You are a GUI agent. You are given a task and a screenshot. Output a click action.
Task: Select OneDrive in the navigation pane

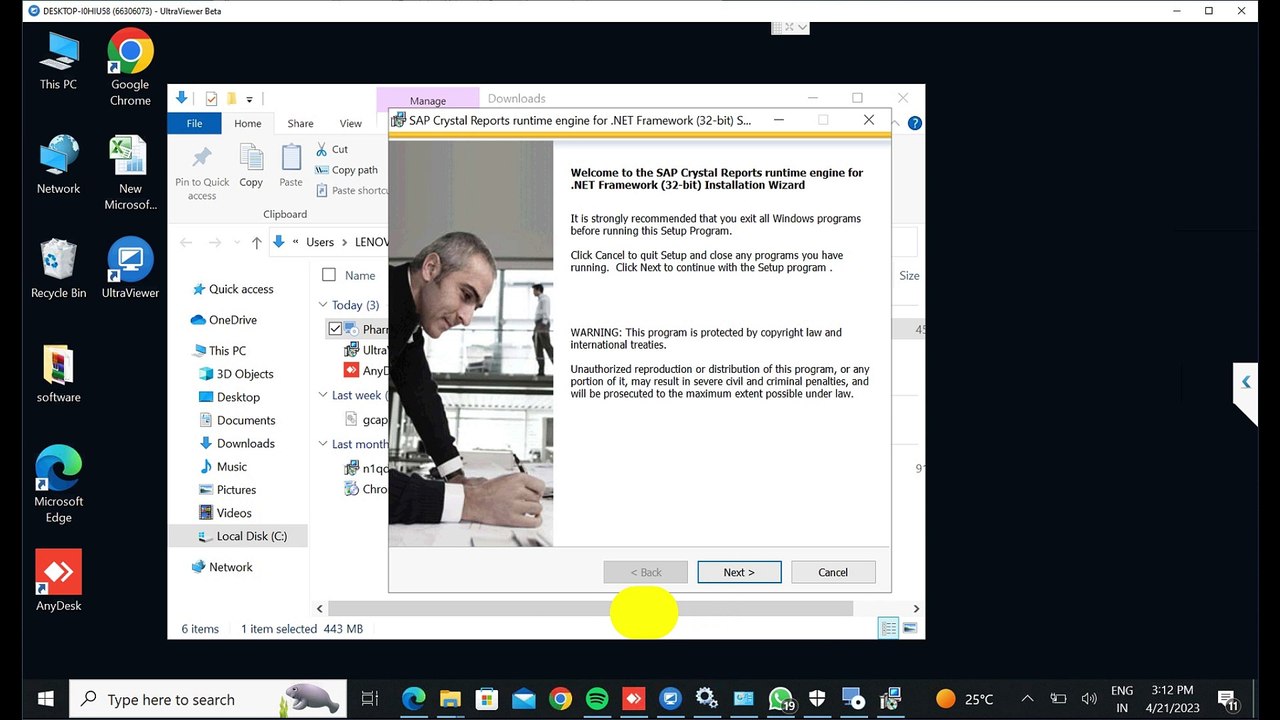(224, 320)
